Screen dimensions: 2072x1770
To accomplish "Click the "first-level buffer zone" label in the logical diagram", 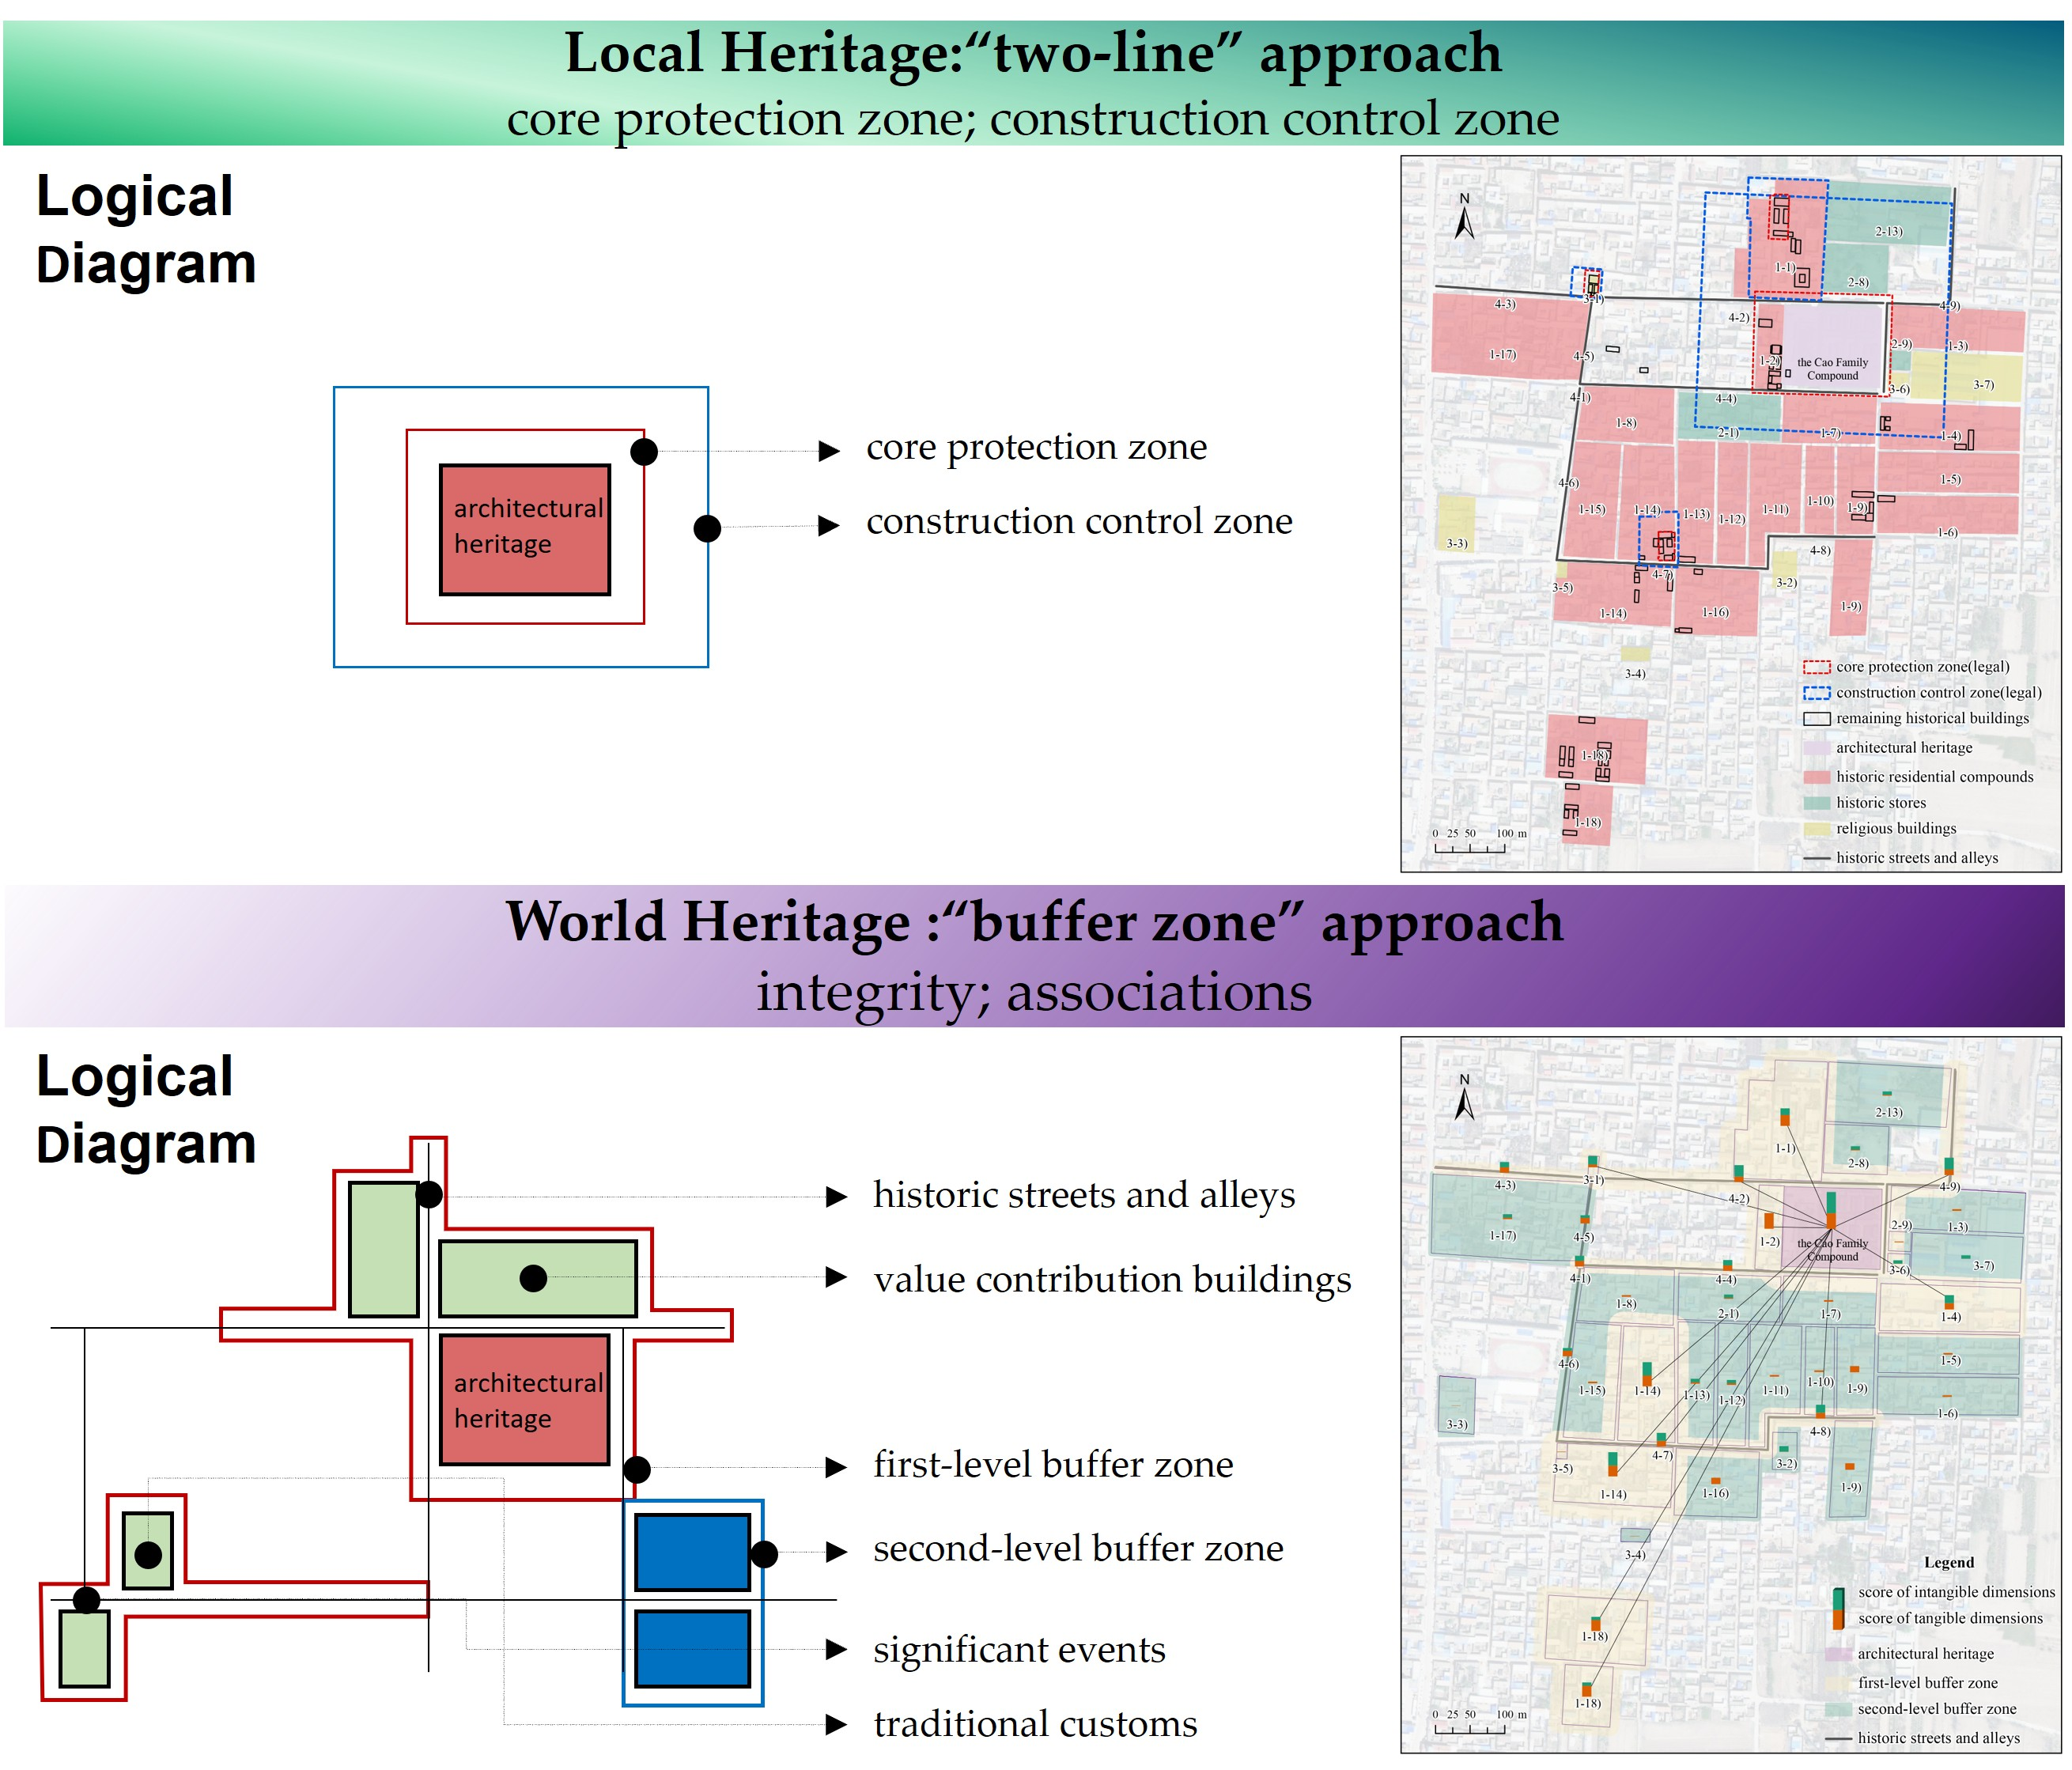I will (1053, 1465).
